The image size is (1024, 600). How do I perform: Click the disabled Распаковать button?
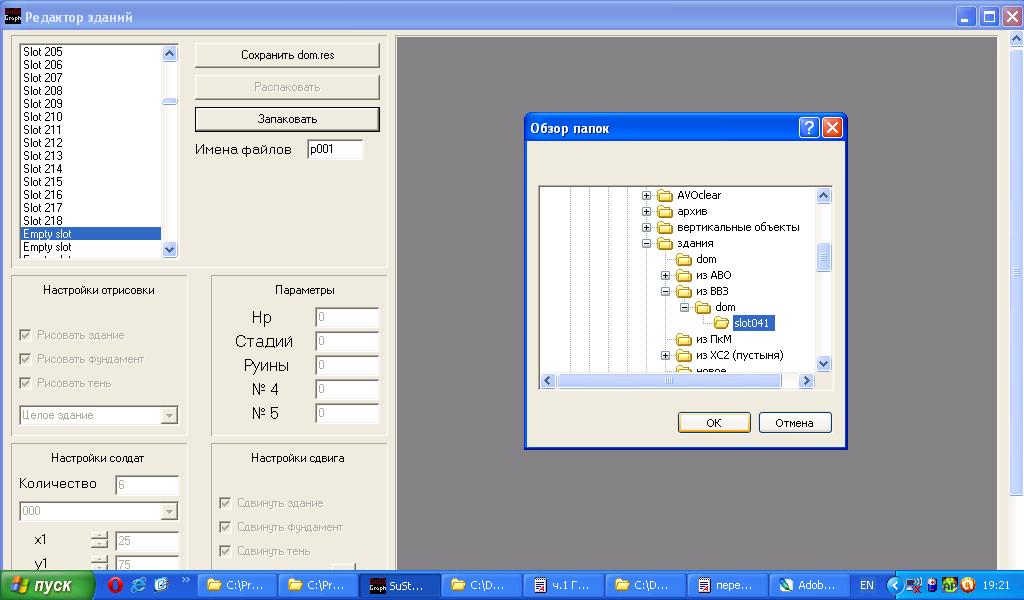(287, 87)
